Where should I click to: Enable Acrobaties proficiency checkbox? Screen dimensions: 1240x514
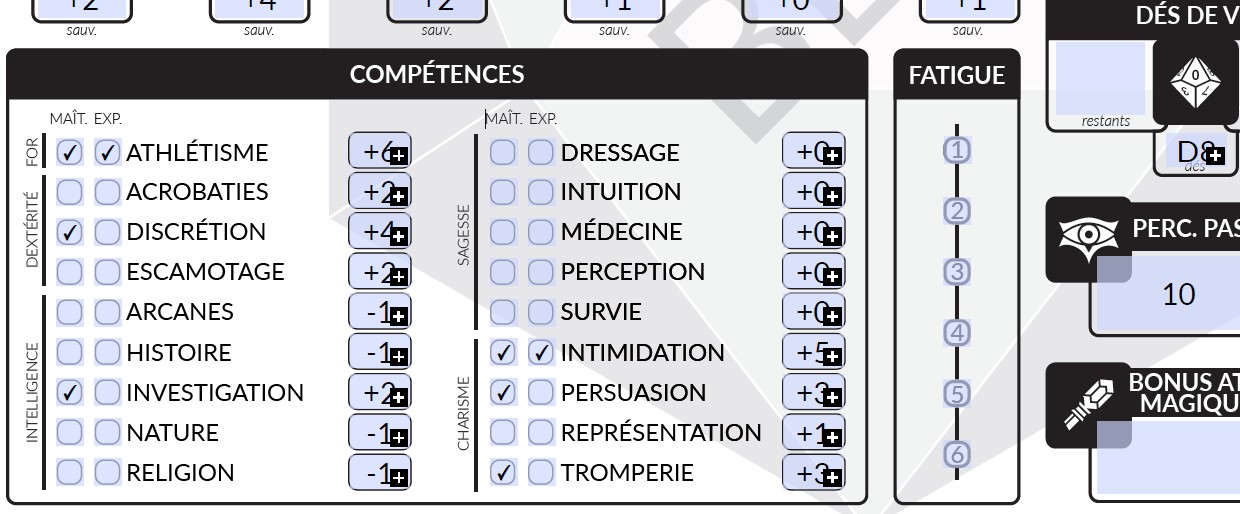click(69, 192)
